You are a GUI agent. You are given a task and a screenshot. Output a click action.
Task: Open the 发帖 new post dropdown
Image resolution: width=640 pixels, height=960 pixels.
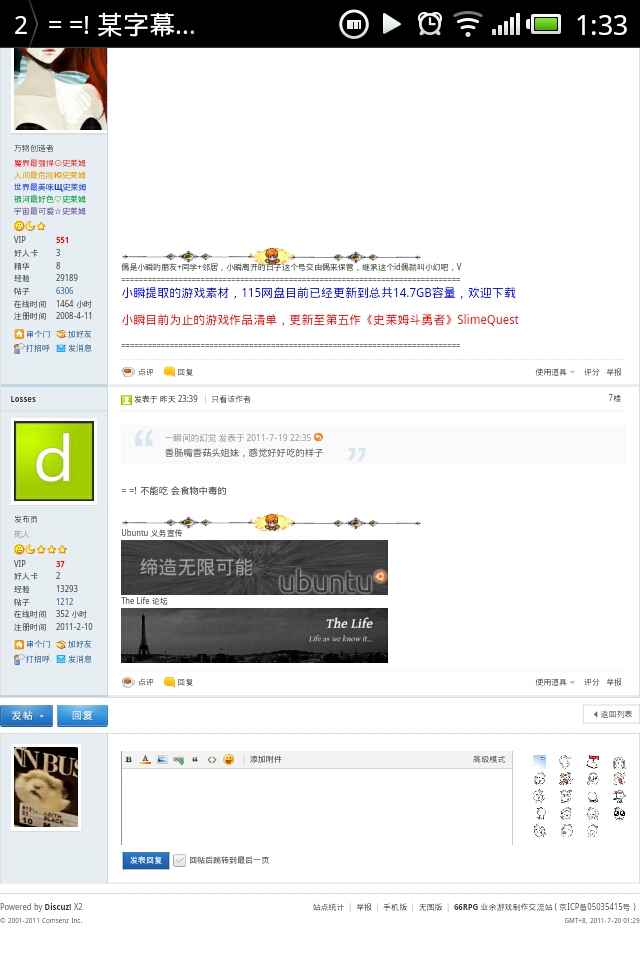(x=26, y=716)
